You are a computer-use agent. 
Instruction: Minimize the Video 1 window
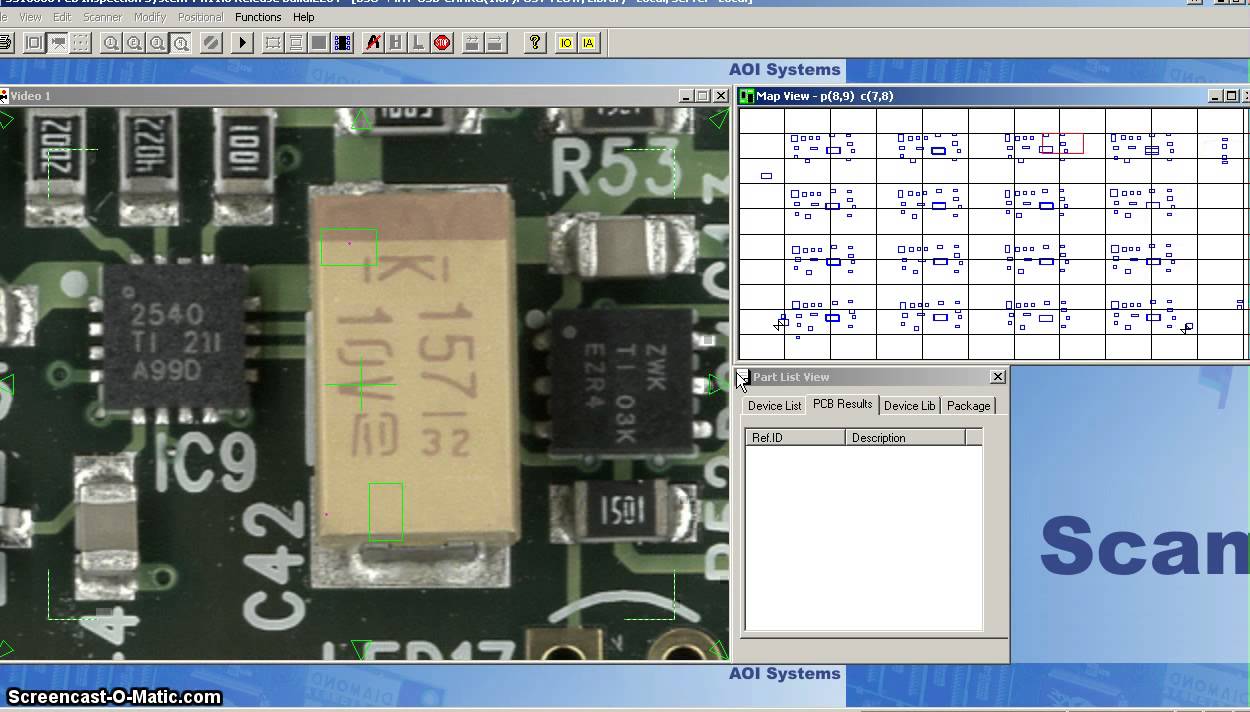[686, 96]
